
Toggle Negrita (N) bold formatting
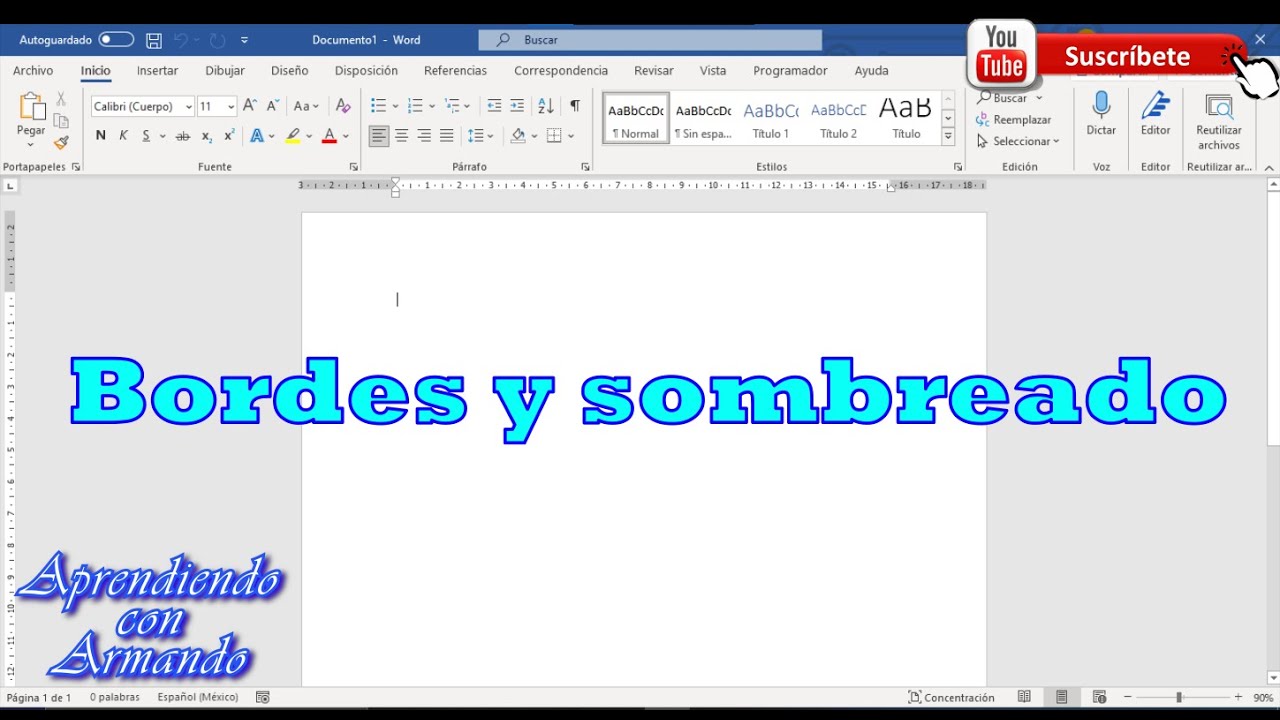[x=100, y=136]
